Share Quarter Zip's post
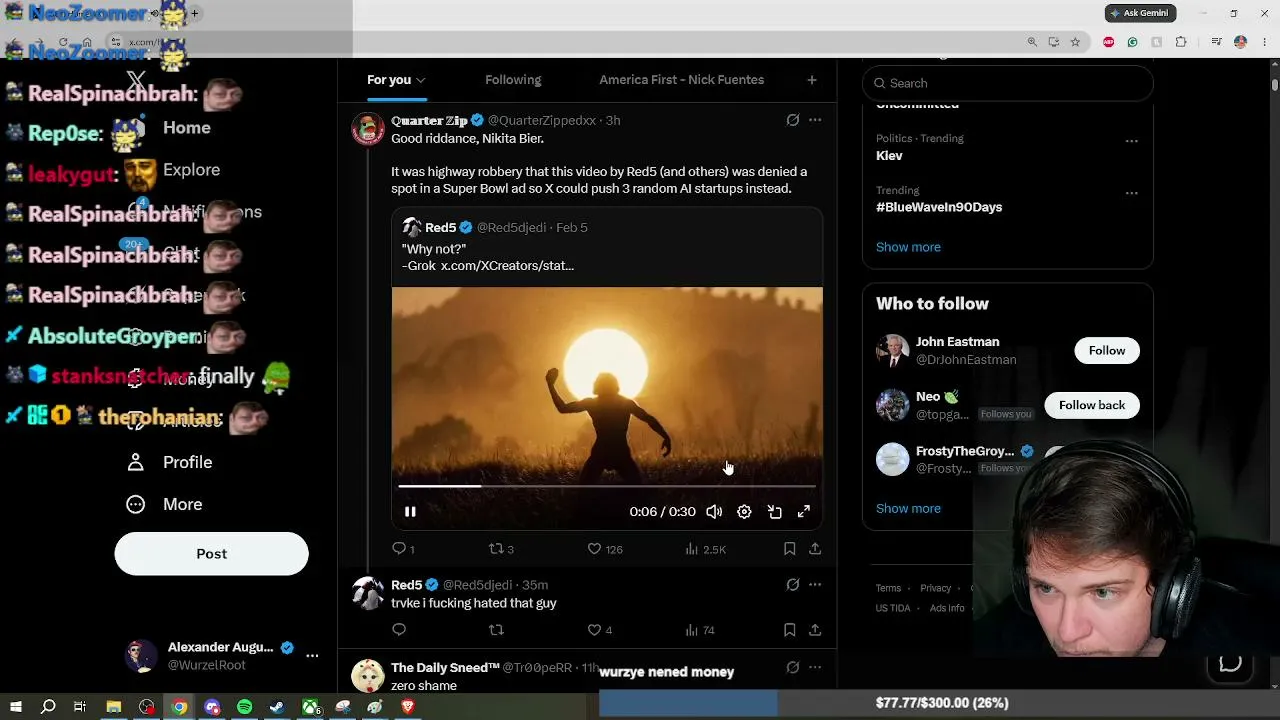 click(815, 549)
